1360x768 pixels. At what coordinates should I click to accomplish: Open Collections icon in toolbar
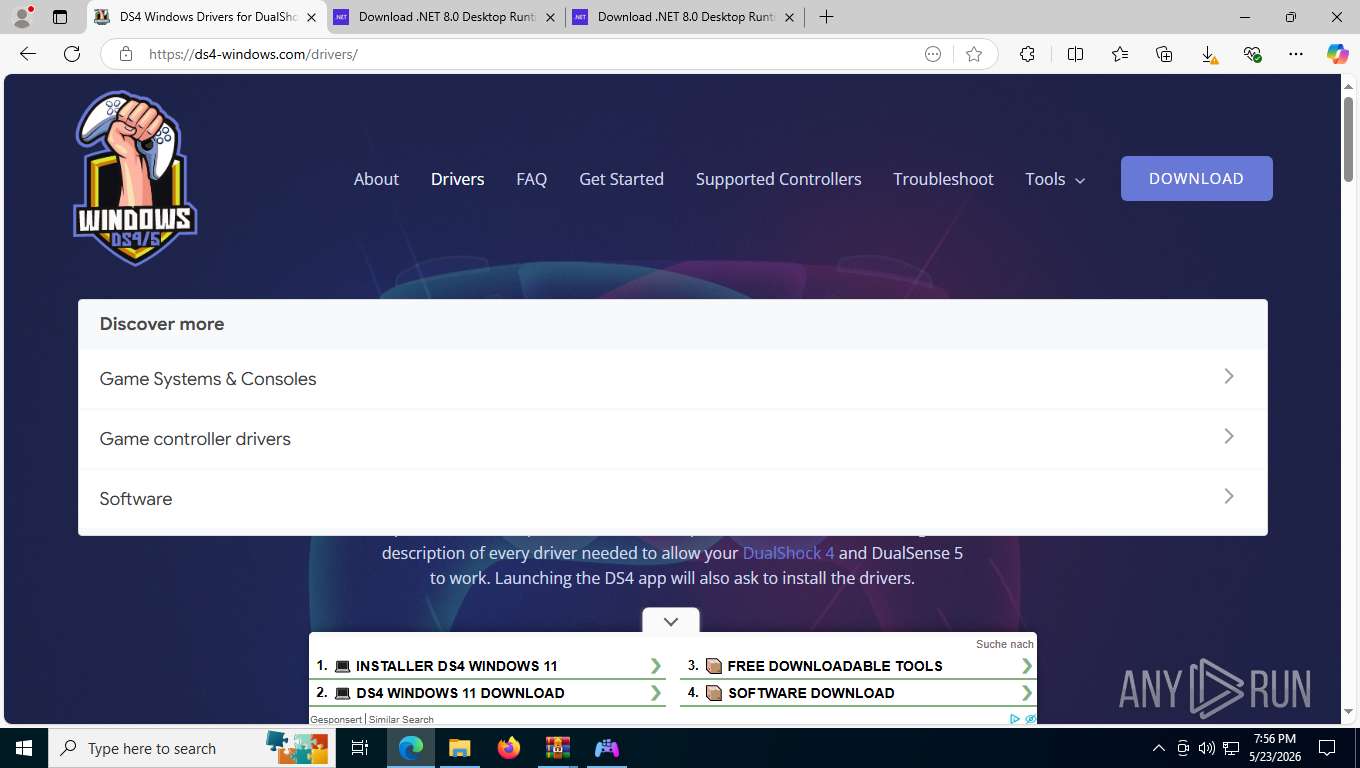[x=1164, y=54]
